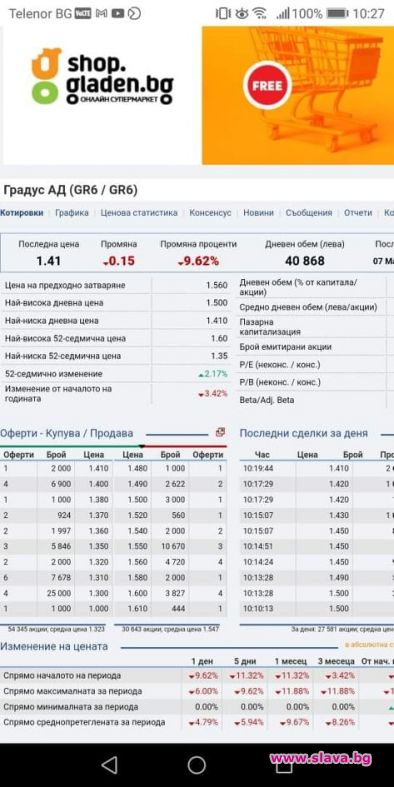Click the buy offer price 1.000
Viewport: 394px width, 787px height.
click(98, 608)
